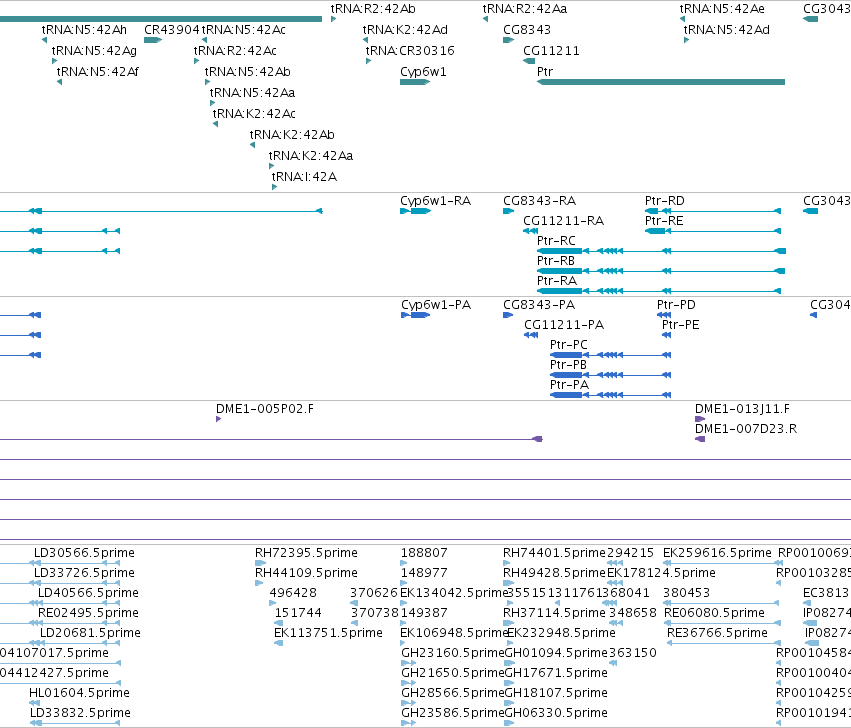
Task: Click the CR43904 gene arrow glyph
Action: [x=153, y=40]
